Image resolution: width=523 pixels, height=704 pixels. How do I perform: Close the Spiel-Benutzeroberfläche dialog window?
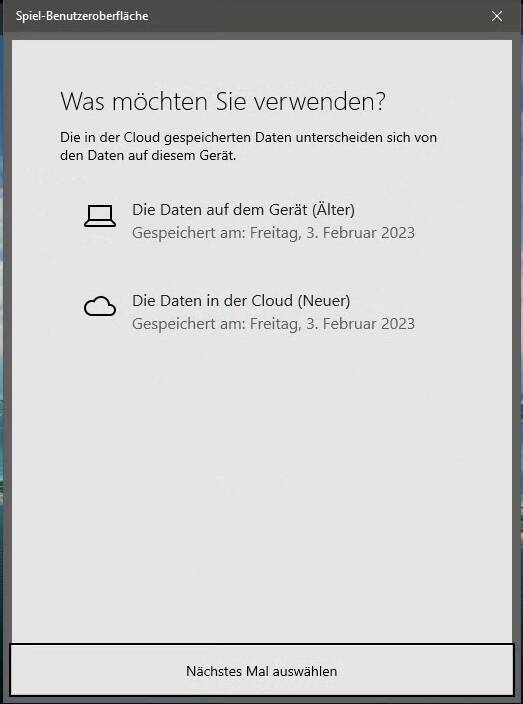[x=497, y=16]
